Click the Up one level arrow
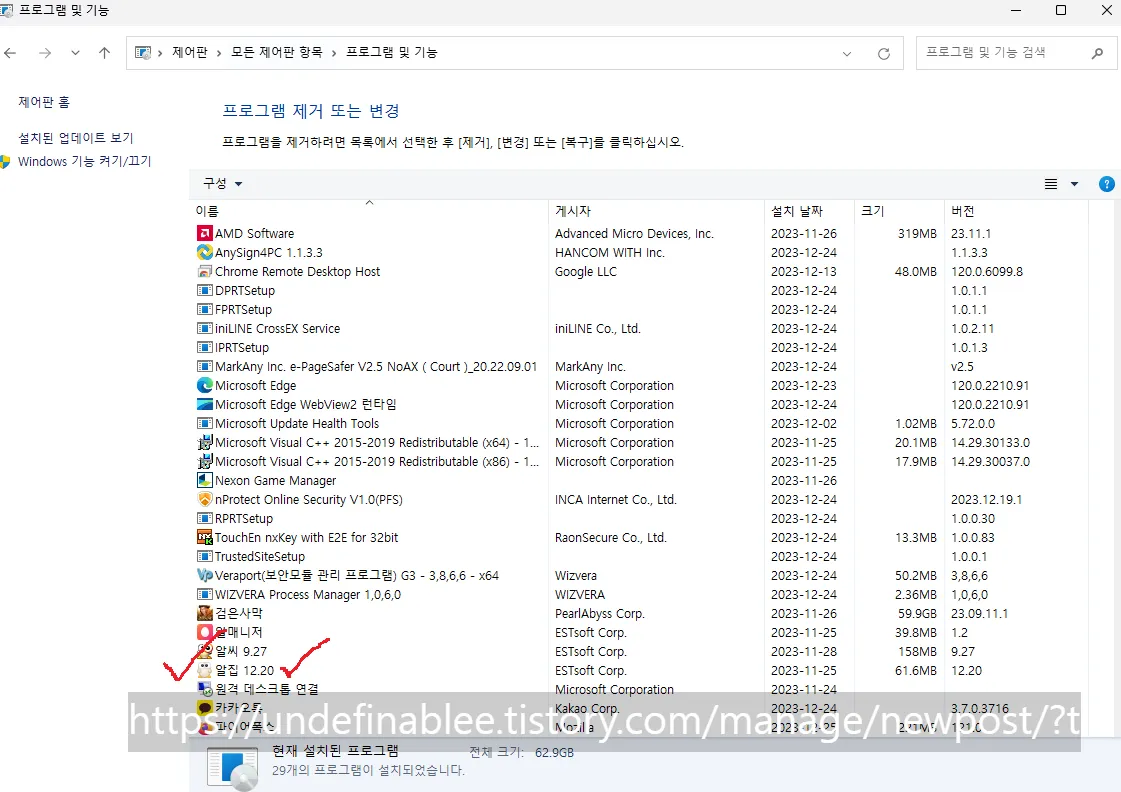Viewport: 1121px width, 792px height. 104,53
